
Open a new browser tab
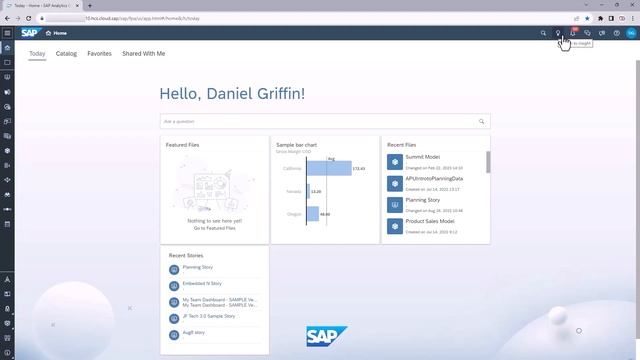pyautogui.click(x=90, y=6)
